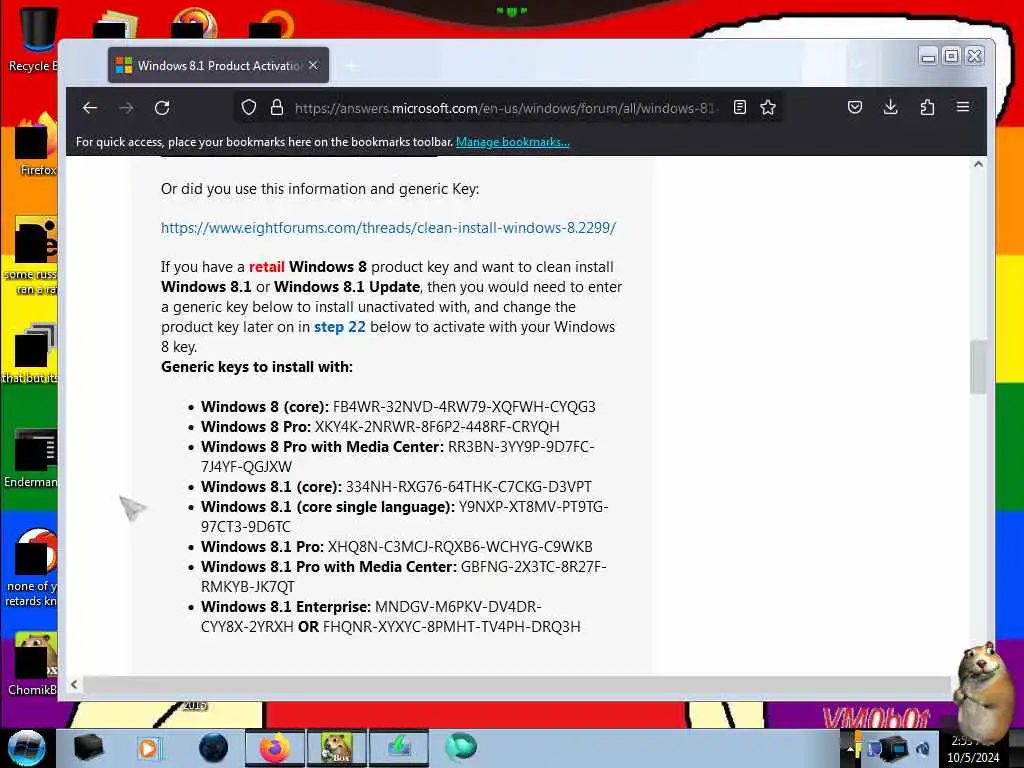Click the forward navigation arrow

click(126, 108)
